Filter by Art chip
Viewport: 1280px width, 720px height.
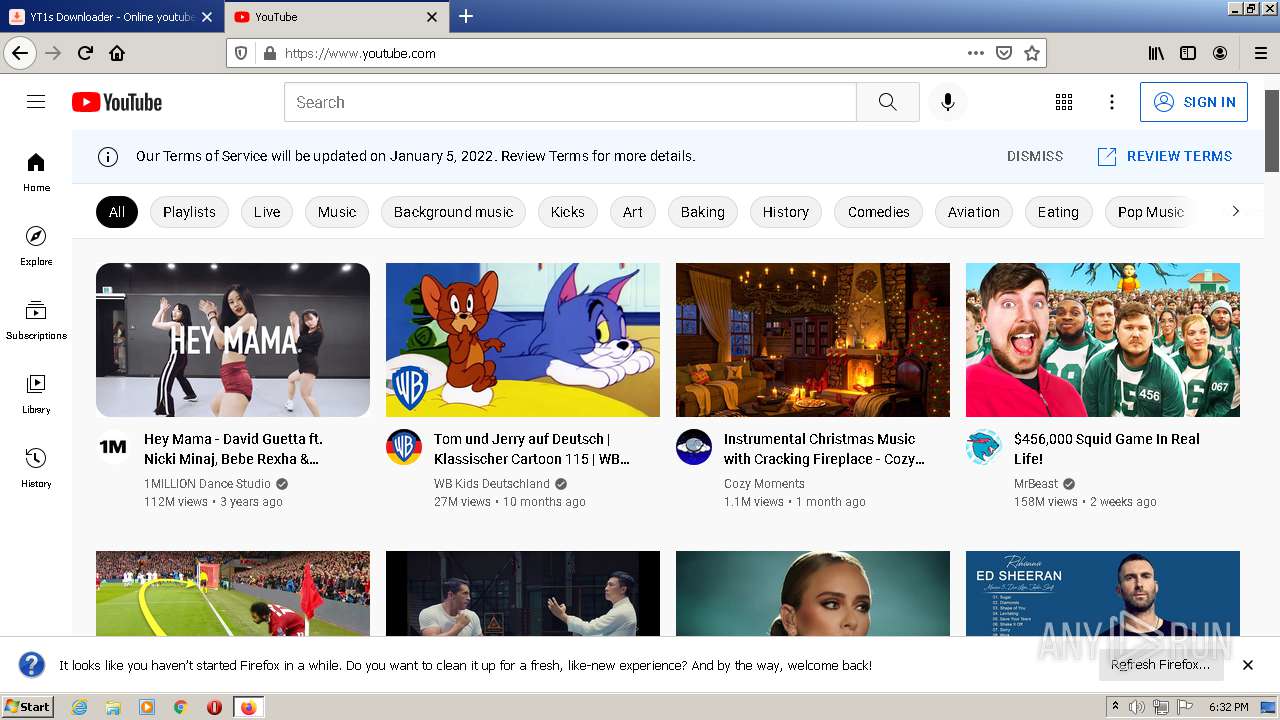point(633,212)
